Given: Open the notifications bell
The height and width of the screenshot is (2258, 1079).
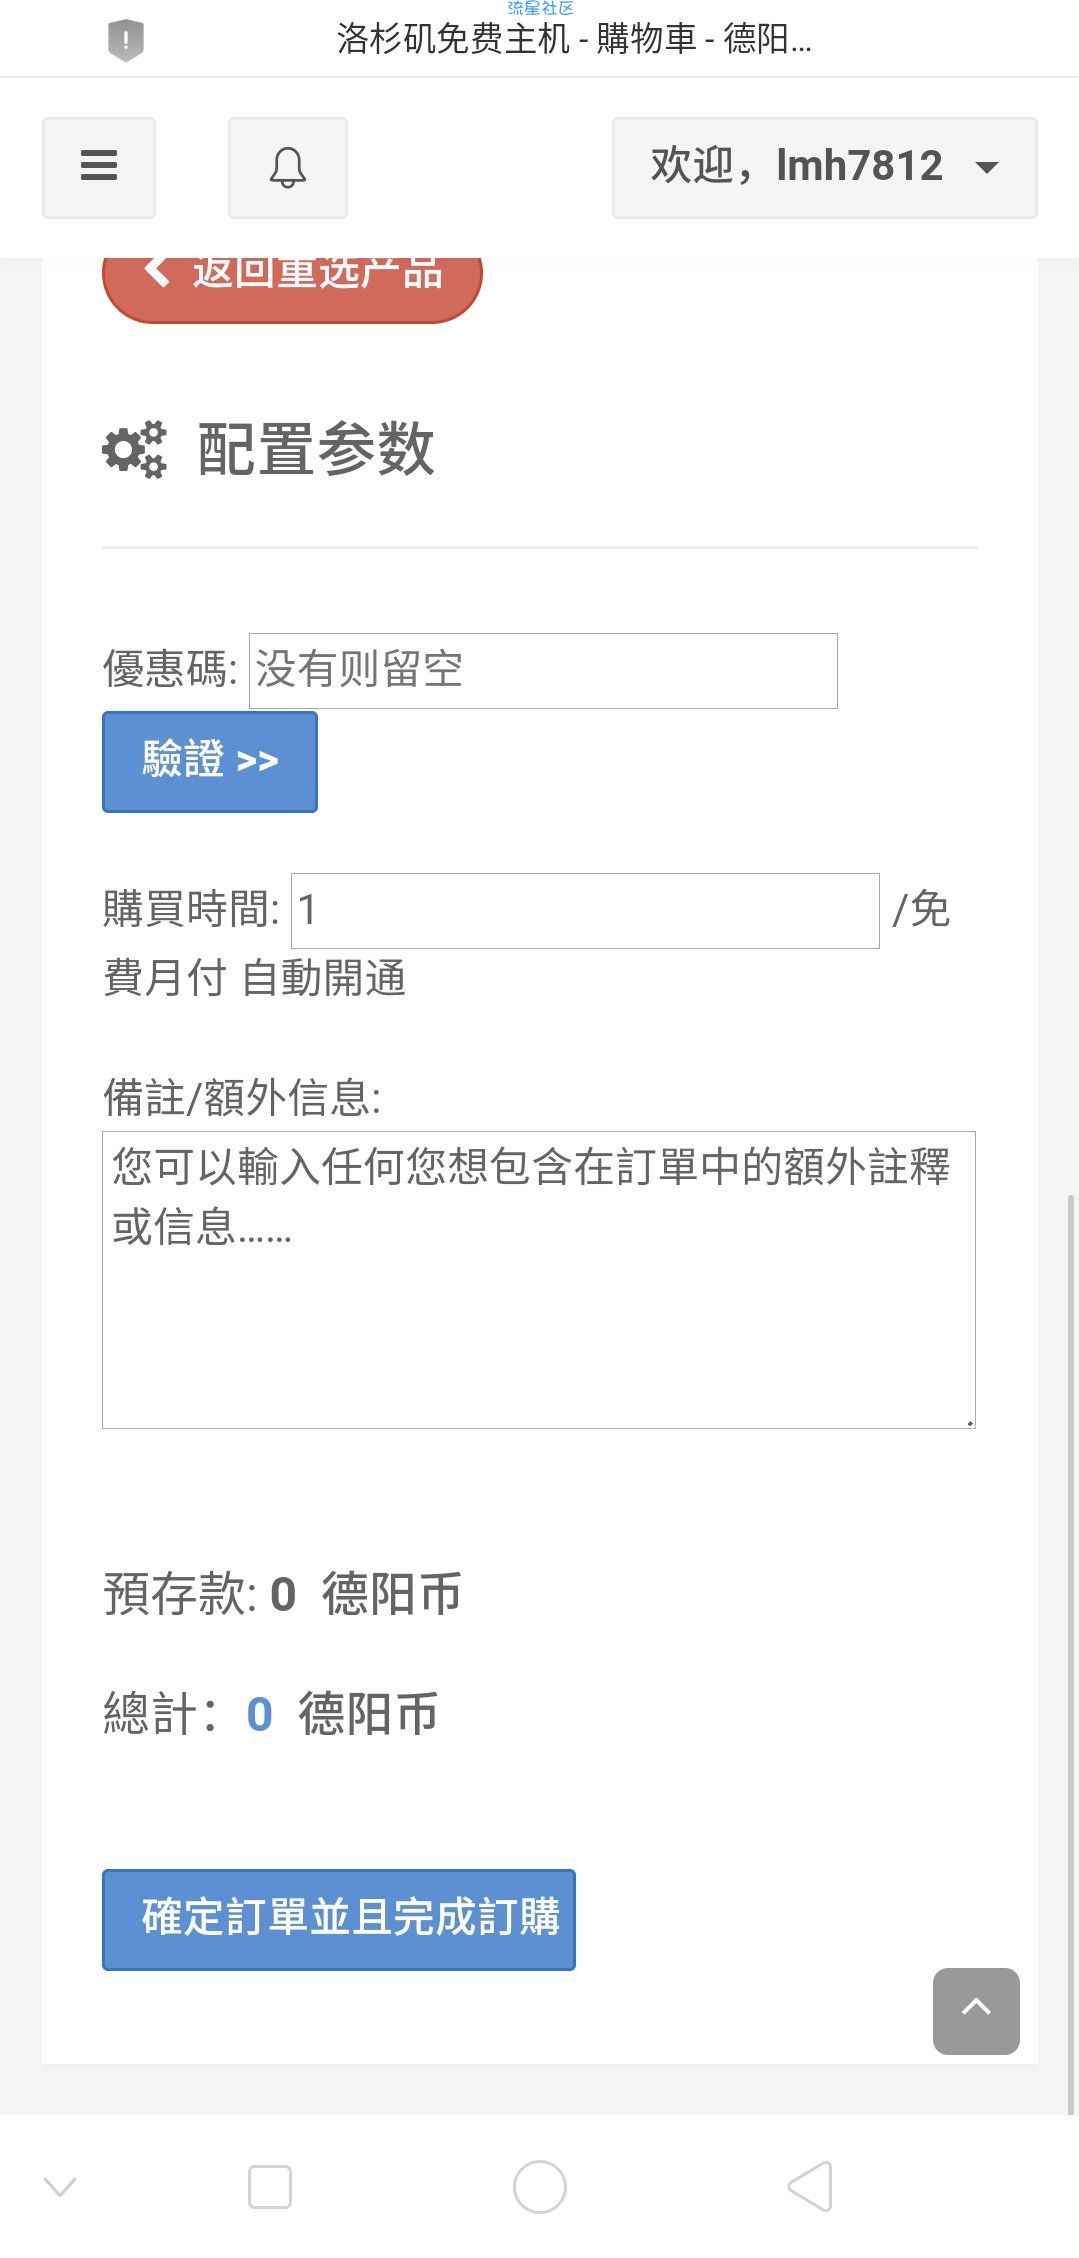Looking at the screenshot, I should (x=287, y=167).
